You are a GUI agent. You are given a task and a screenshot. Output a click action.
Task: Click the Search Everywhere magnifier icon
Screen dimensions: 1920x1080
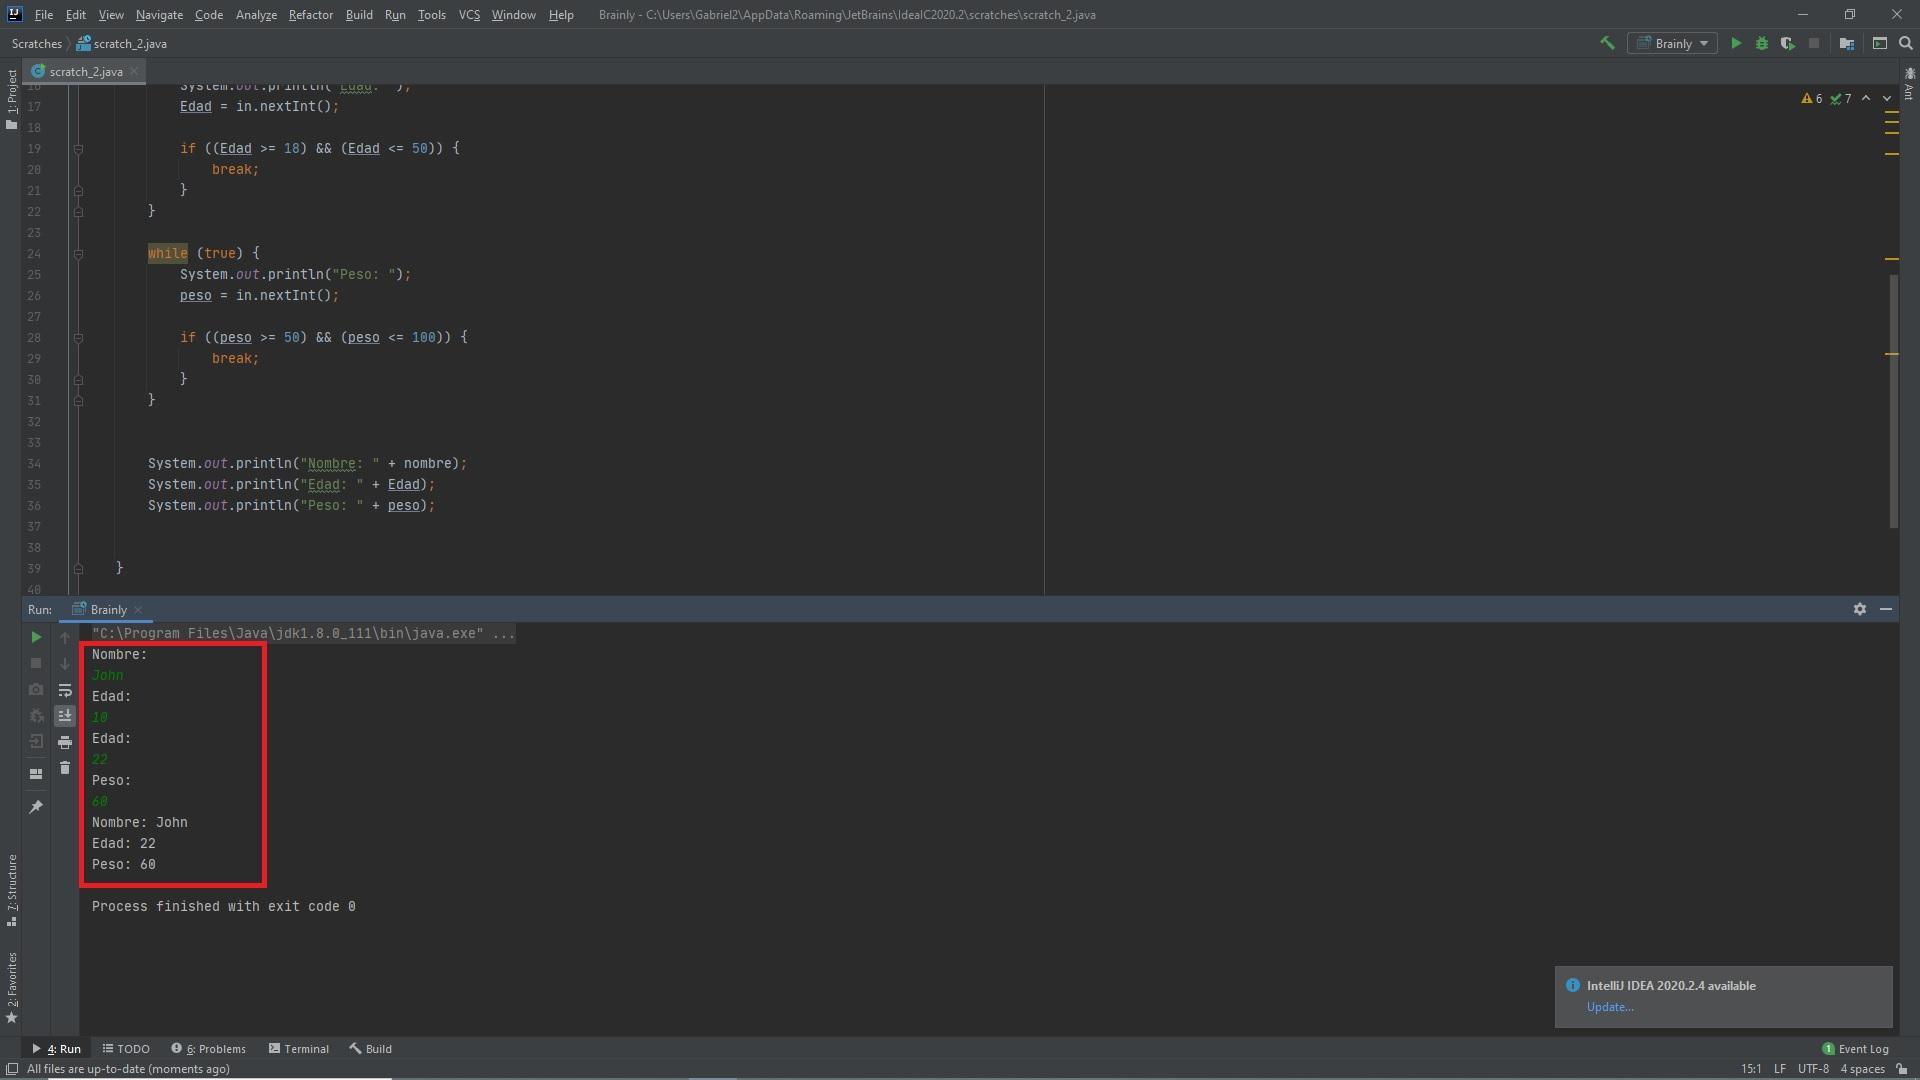[1906, 43]
